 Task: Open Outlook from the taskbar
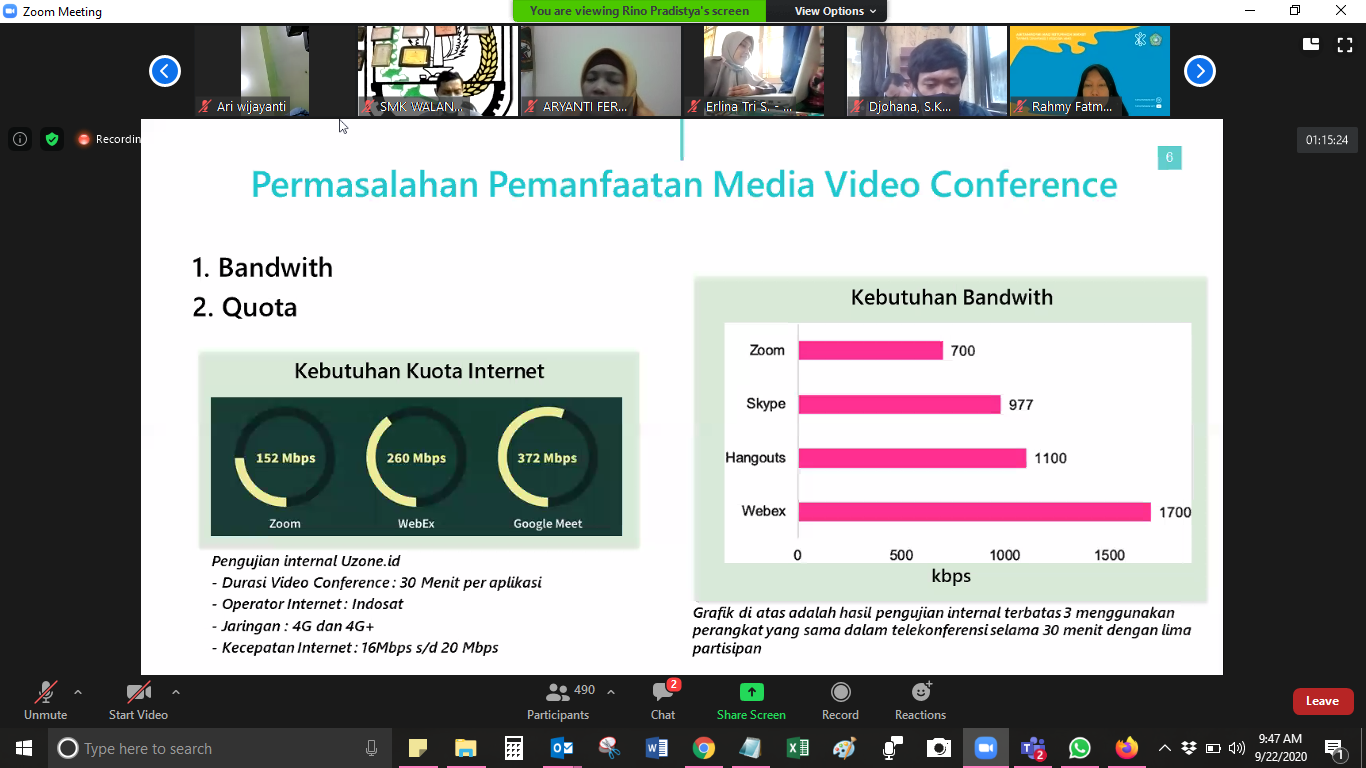(x=562, y=748)
